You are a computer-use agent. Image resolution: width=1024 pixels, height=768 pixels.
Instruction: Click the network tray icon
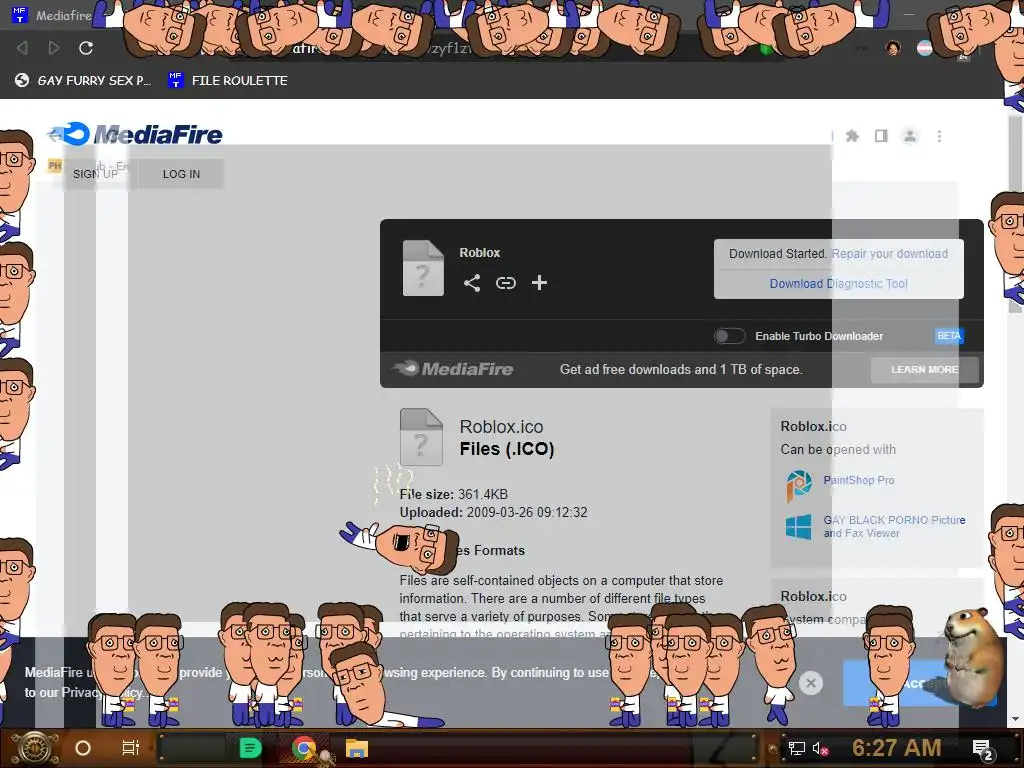(x=796, y=748)
